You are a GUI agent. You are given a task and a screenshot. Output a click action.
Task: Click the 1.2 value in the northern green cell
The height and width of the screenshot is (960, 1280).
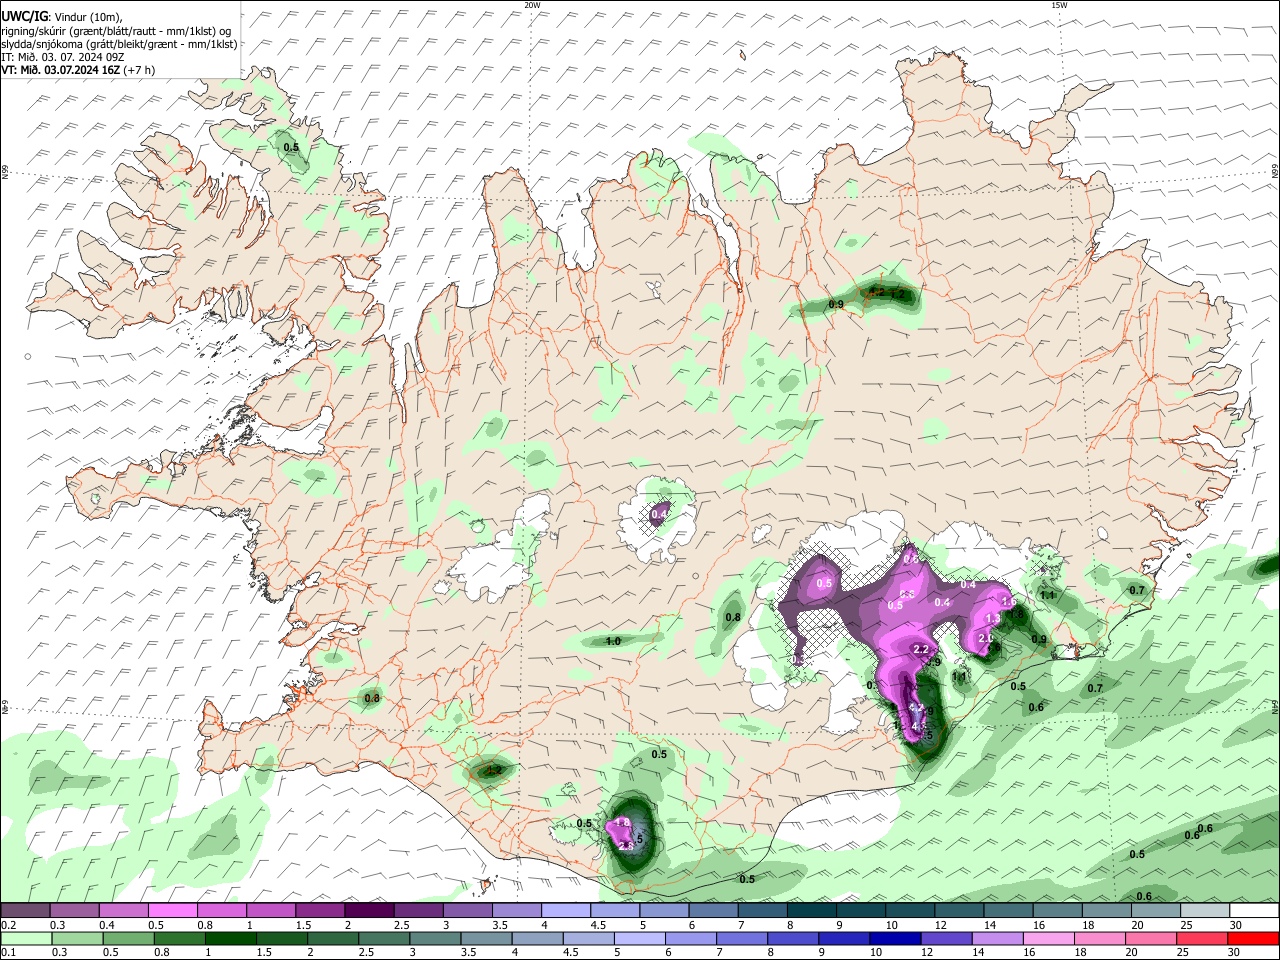click(898, 294)
